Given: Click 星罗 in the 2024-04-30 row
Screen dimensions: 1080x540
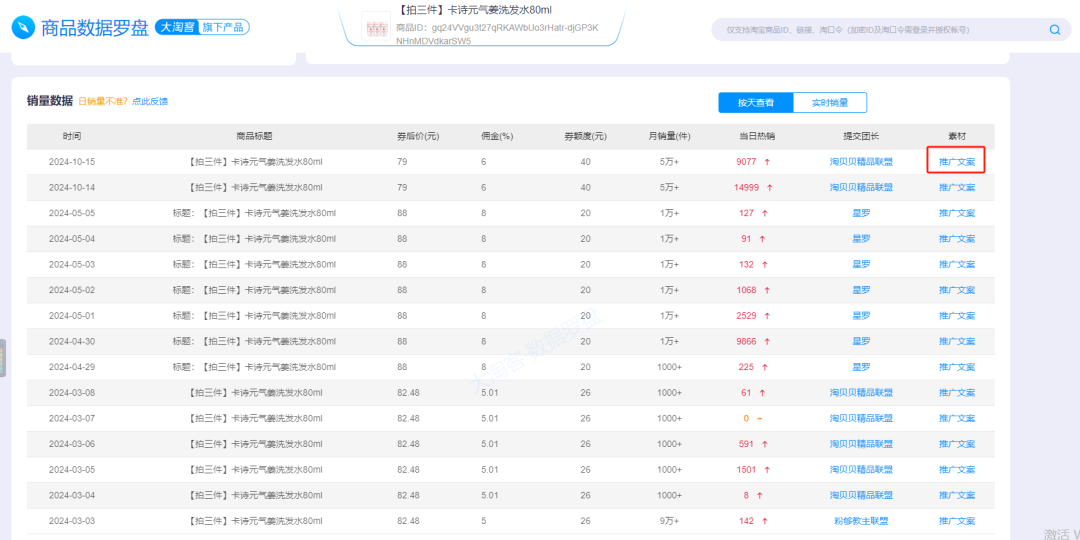Looking at the screenshot, I should pyautogui.click(x=861, y=341).
